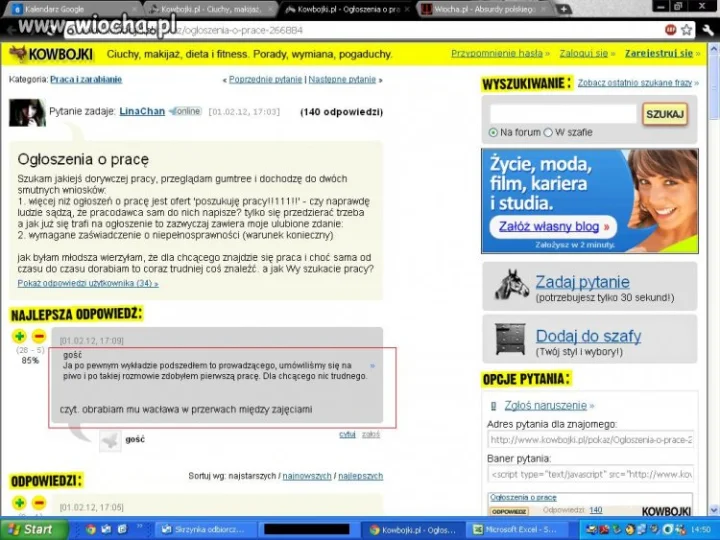Switch to Wiocha.pl Absurdy tab
This screenshot has width=720, height=540.
pyautogui.click(x=484, y=9)
